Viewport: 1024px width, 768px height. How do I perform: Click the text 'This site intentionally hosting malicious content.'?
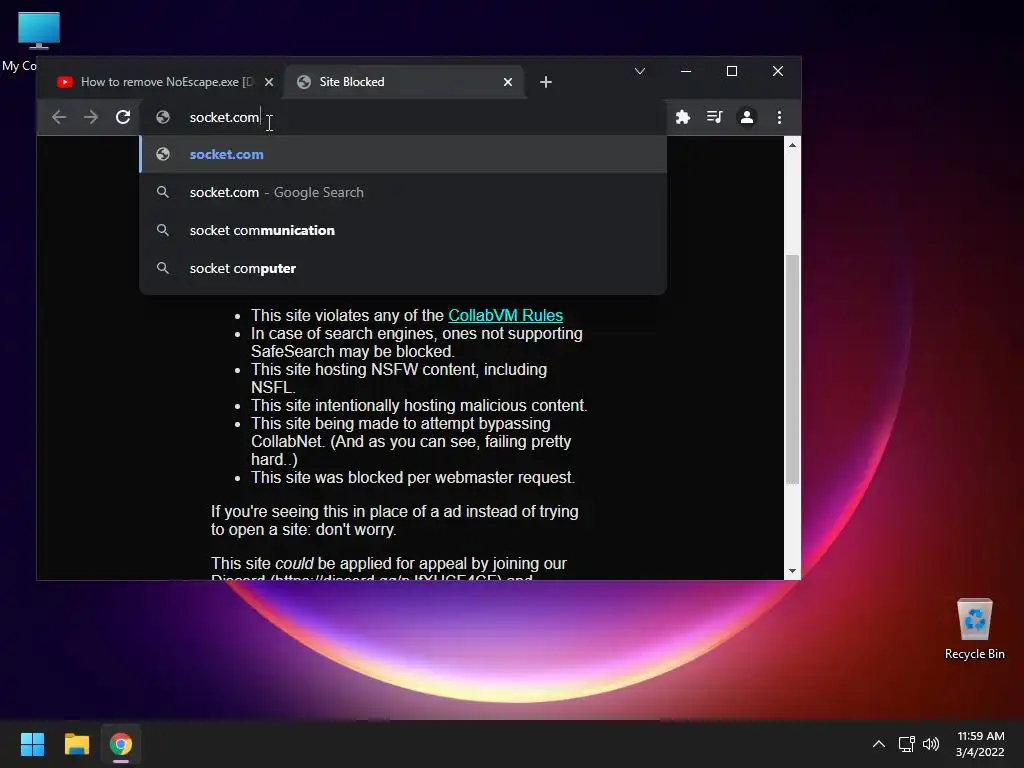(419, 406)
